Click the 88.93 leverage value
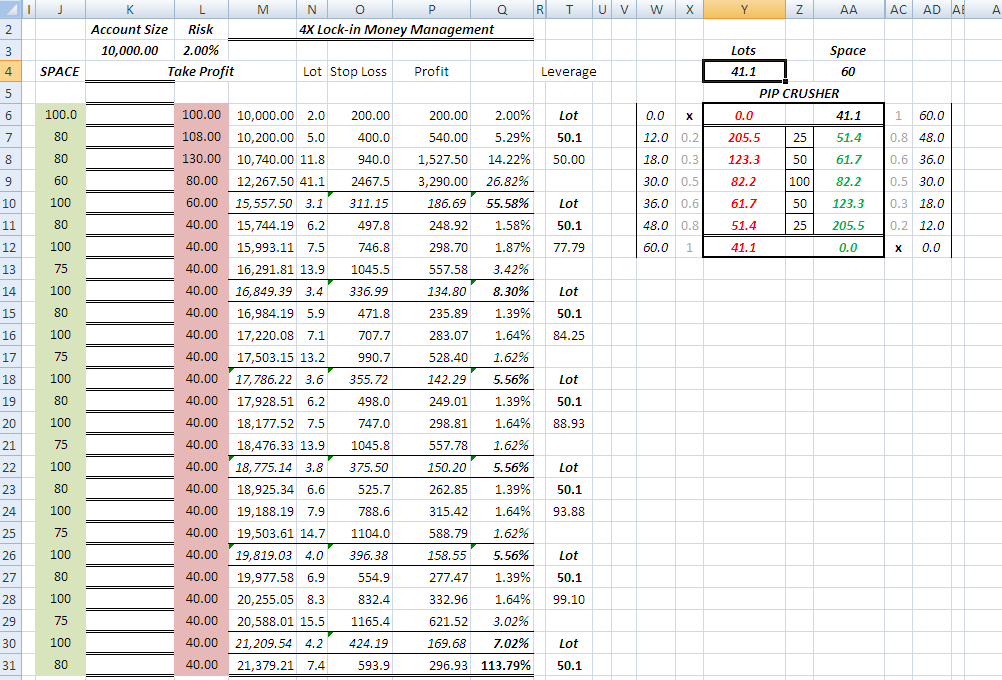 [569, 423]
